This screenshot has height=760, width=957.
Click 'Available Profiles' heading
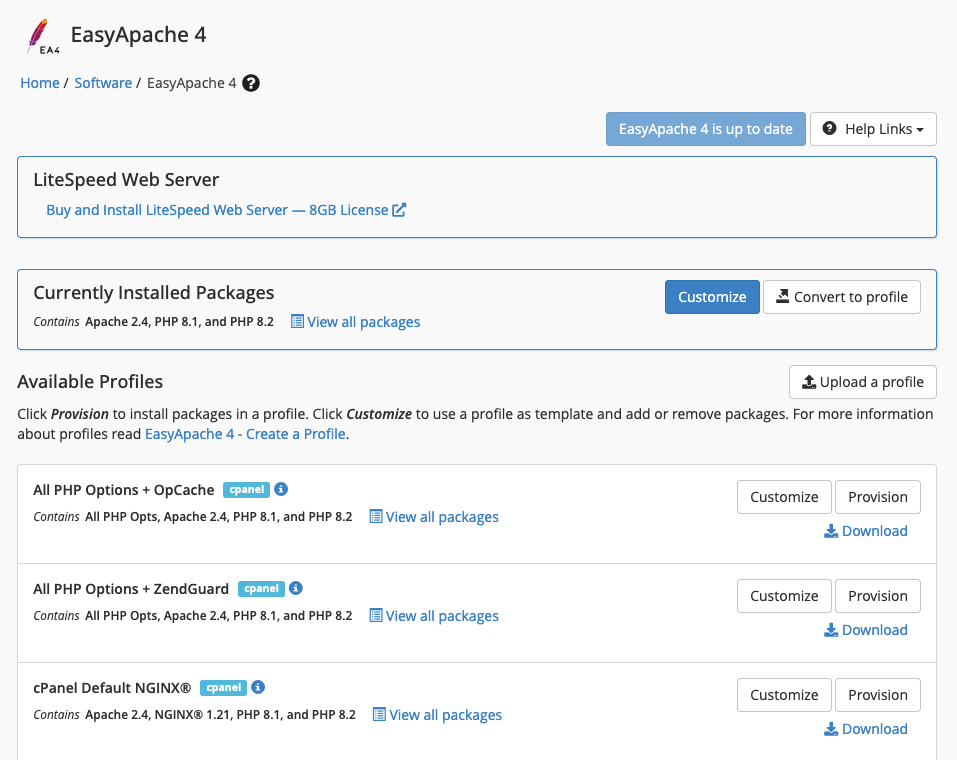click(x=90, y=382)
